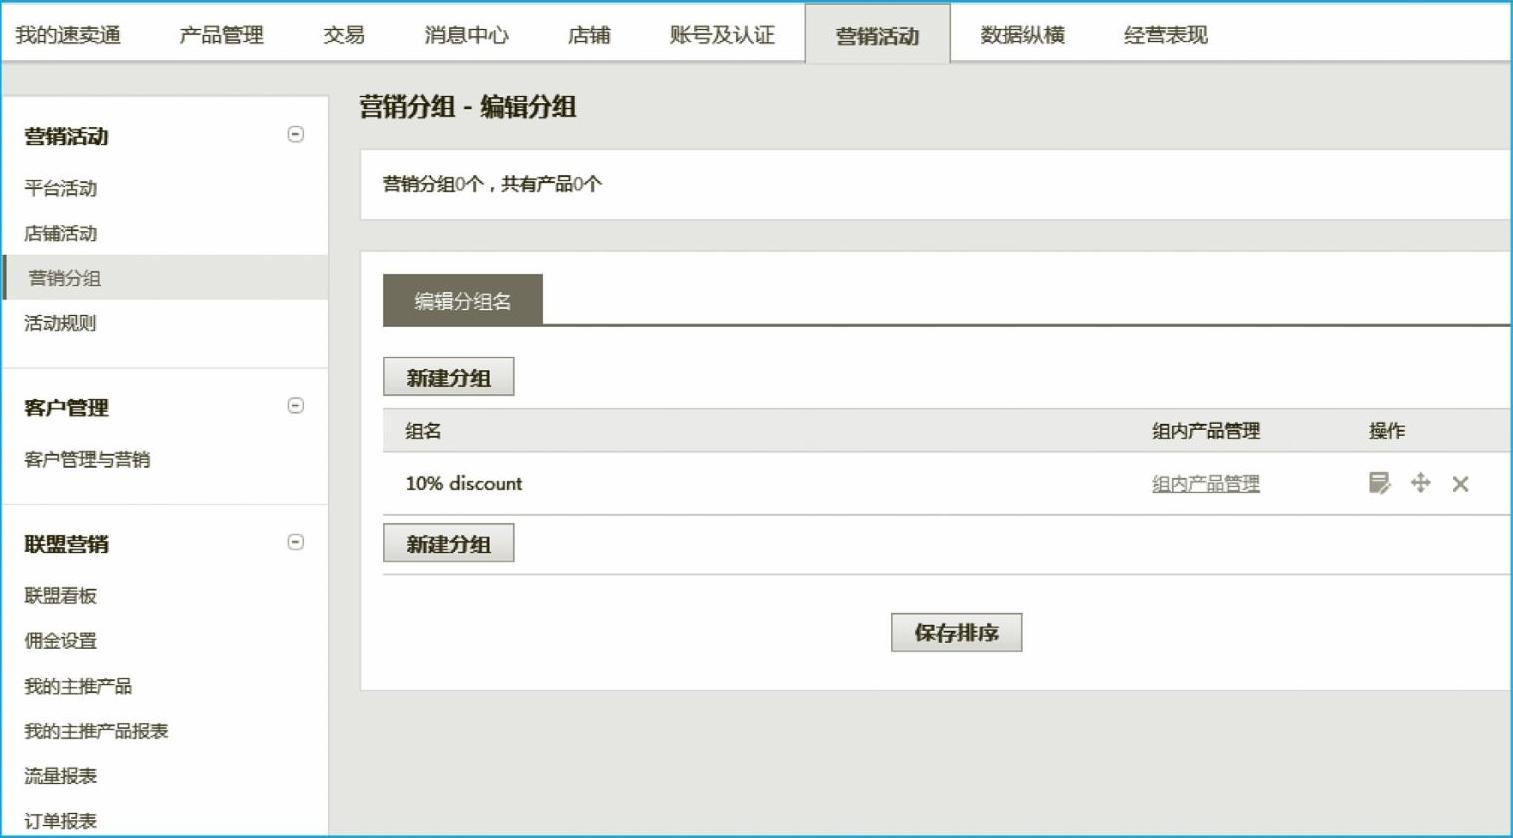Open 流量报表 in the sidebar
This screenshot has height=838, width=1513.
pyautogui.click(x=61, y=776)
